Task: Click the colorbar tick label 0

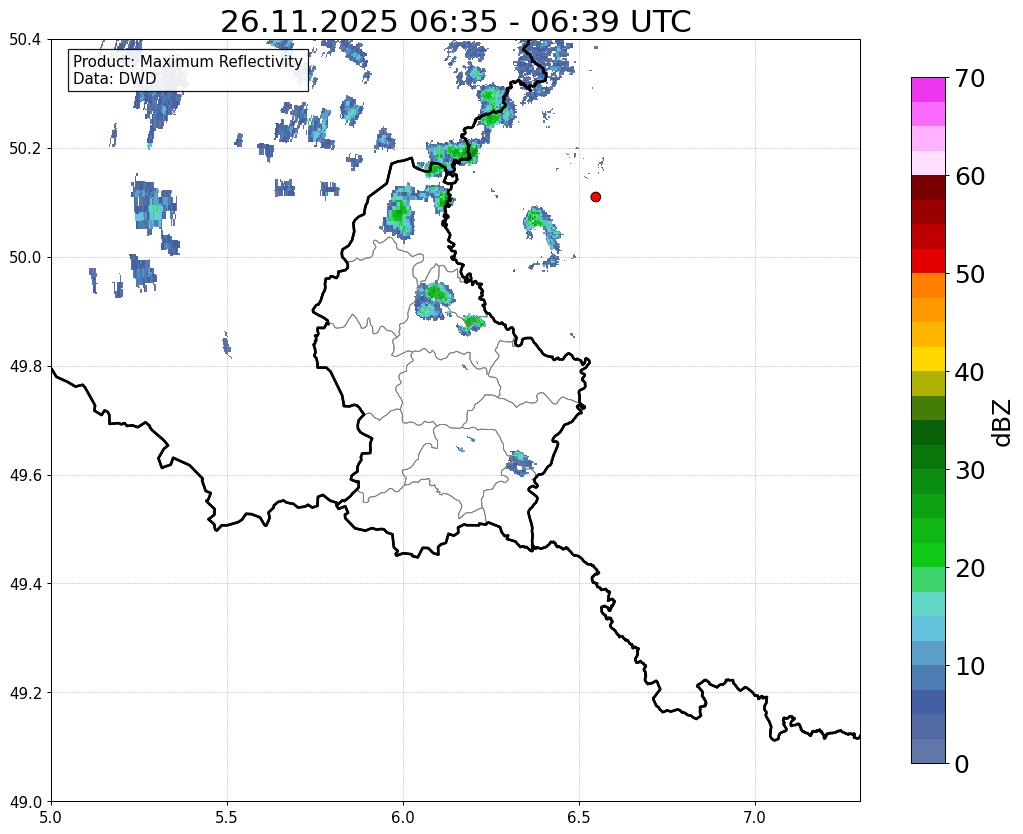Action: (x=962, y=764)
